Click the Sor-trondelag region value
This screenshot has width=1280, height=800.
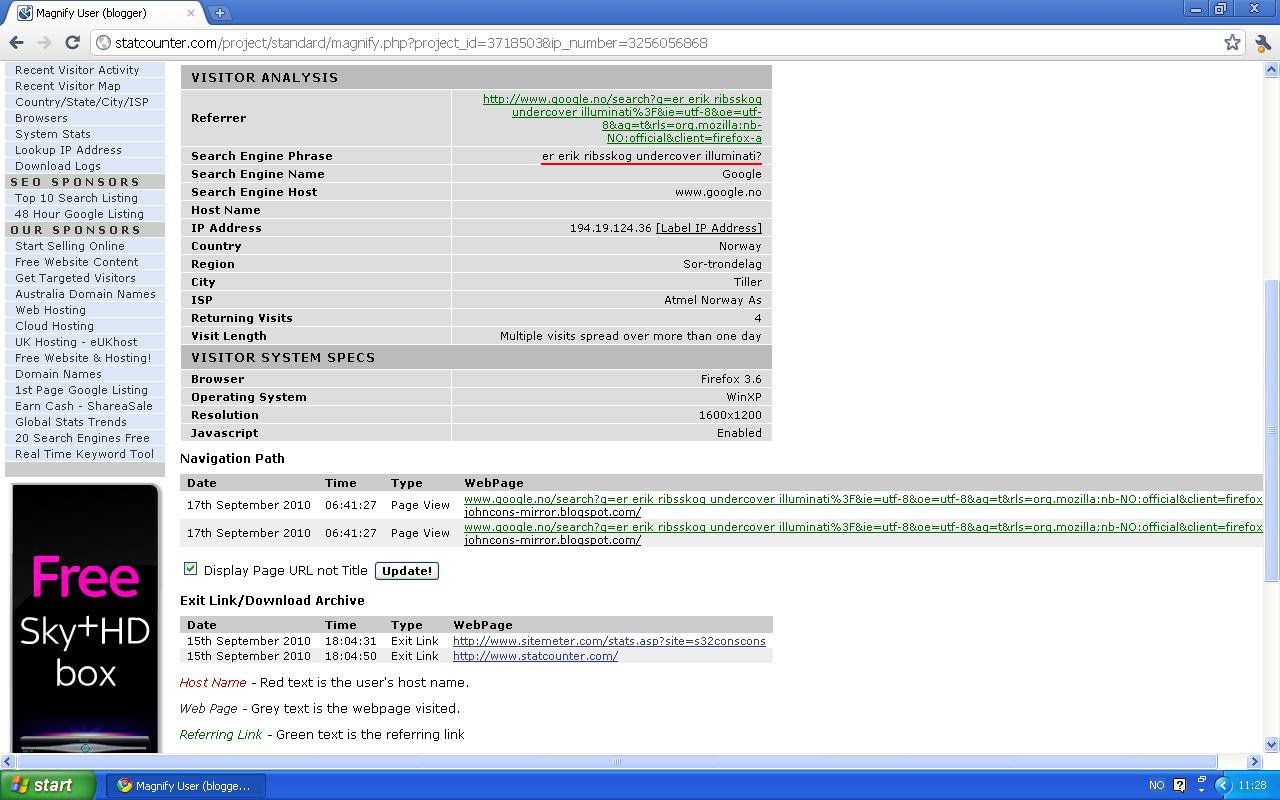[722, 264]
